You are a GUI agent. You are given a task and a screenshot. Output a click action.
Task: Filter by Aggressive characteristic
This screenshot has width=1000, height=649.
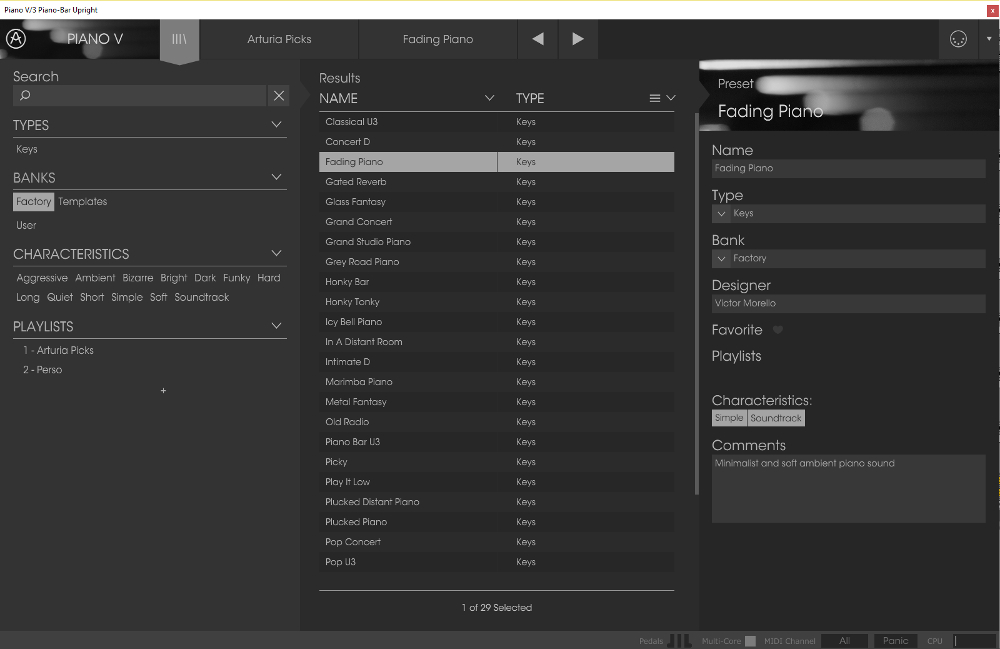click(x=42, y=278)
